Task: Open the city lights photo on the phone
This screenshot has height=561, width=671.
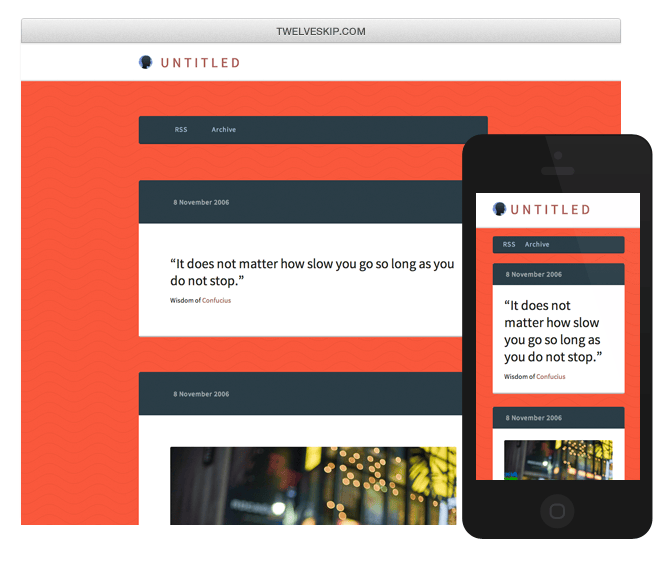Action: (558, 460)
